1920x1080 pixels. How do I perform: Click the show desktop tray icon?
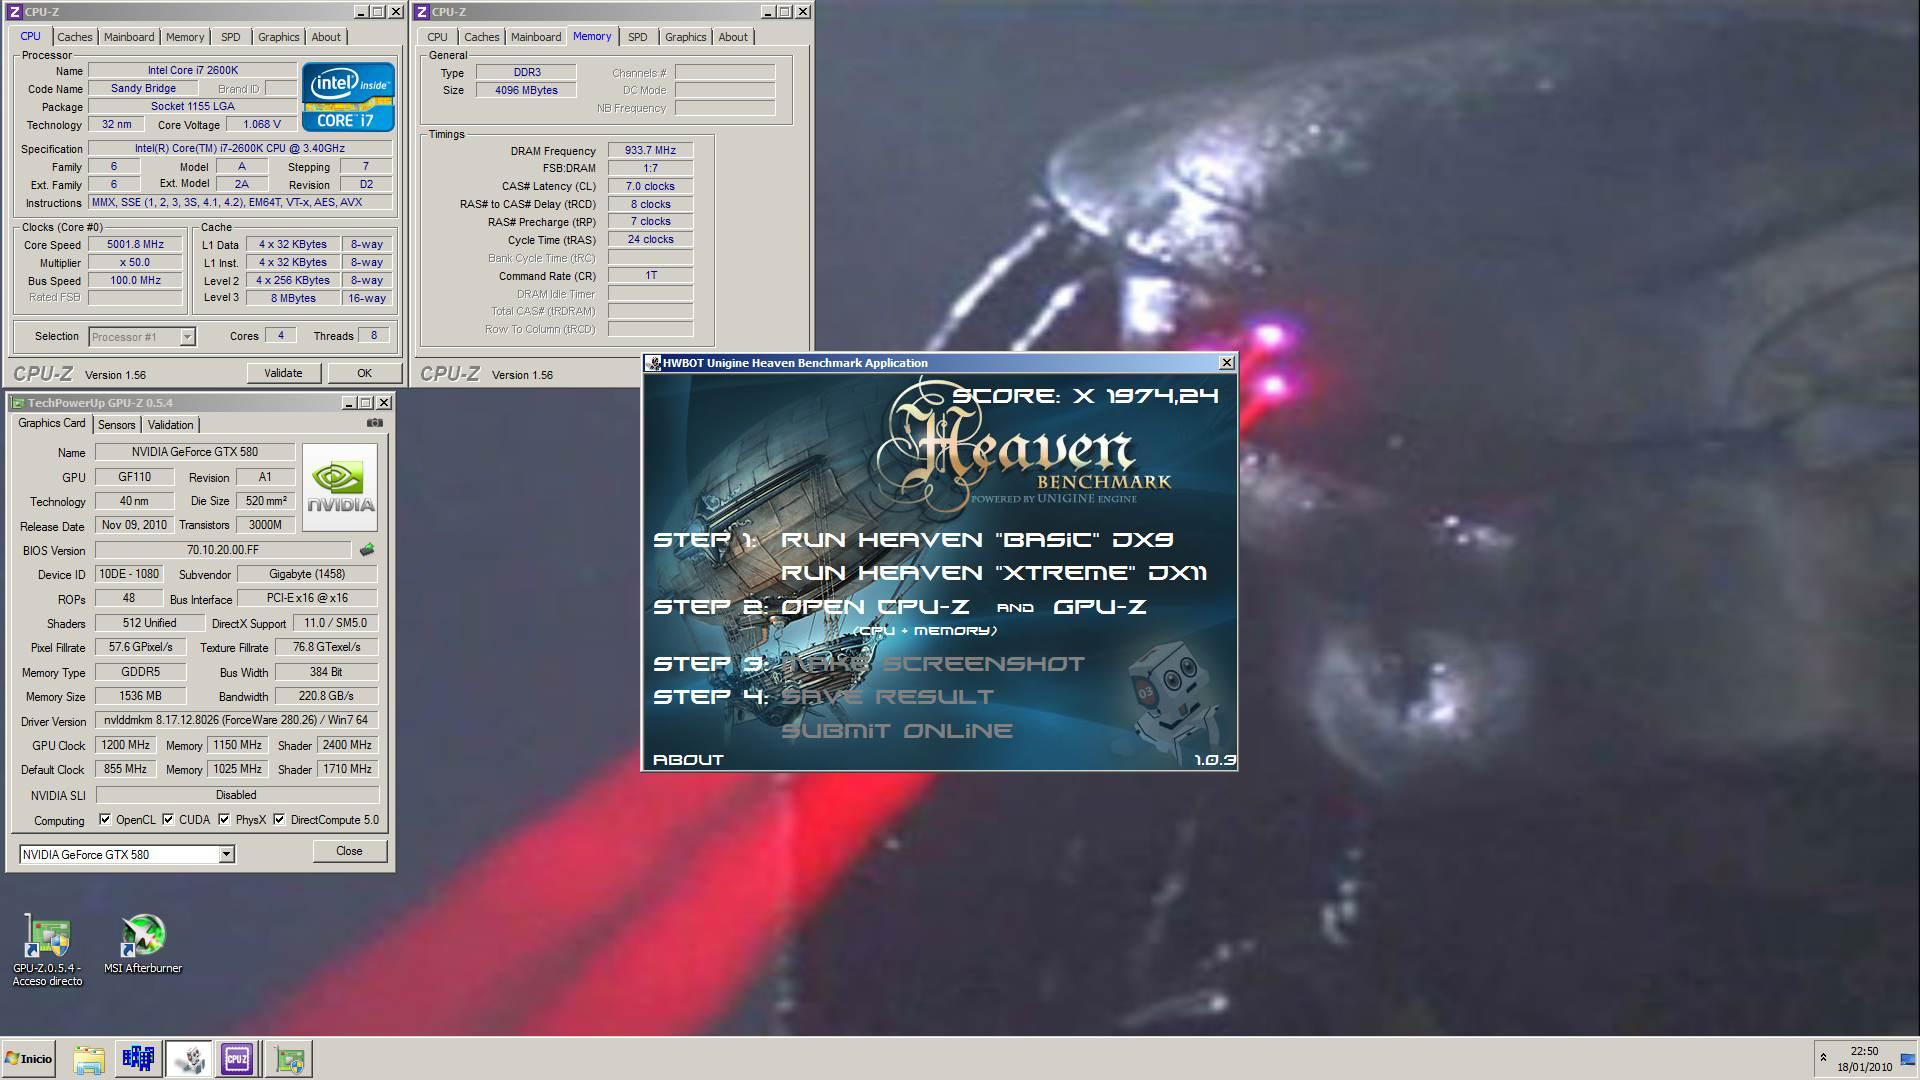1907,1059
